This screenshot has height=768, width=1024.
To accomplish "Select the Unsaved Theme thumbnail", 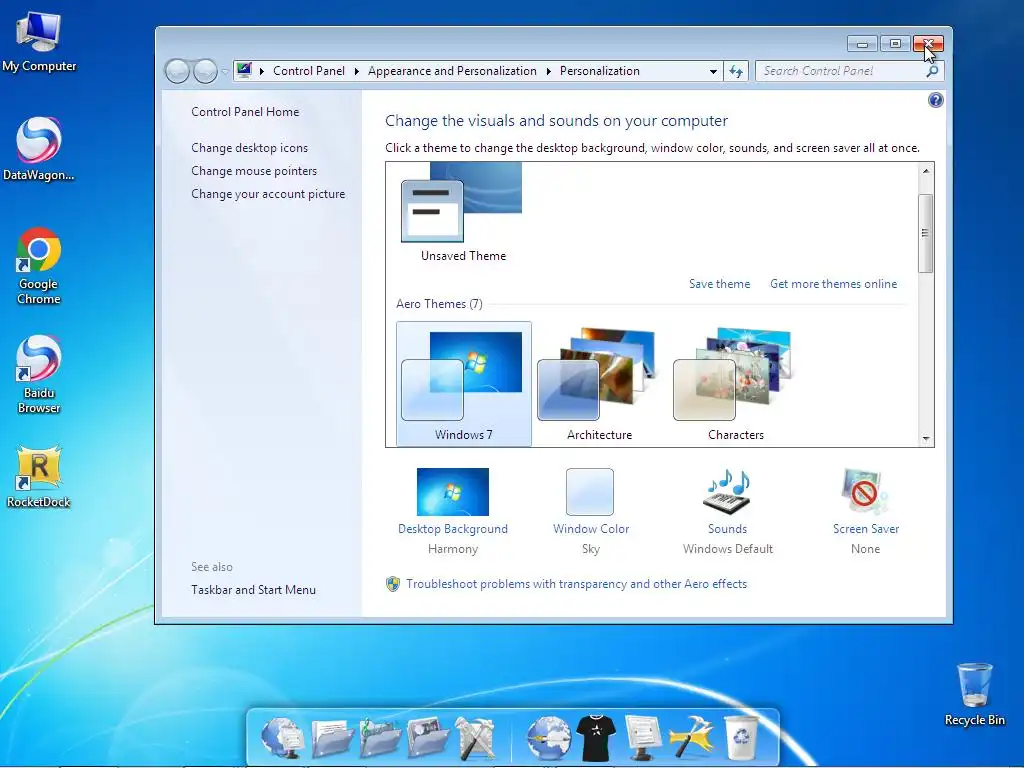I will point(463,213).
